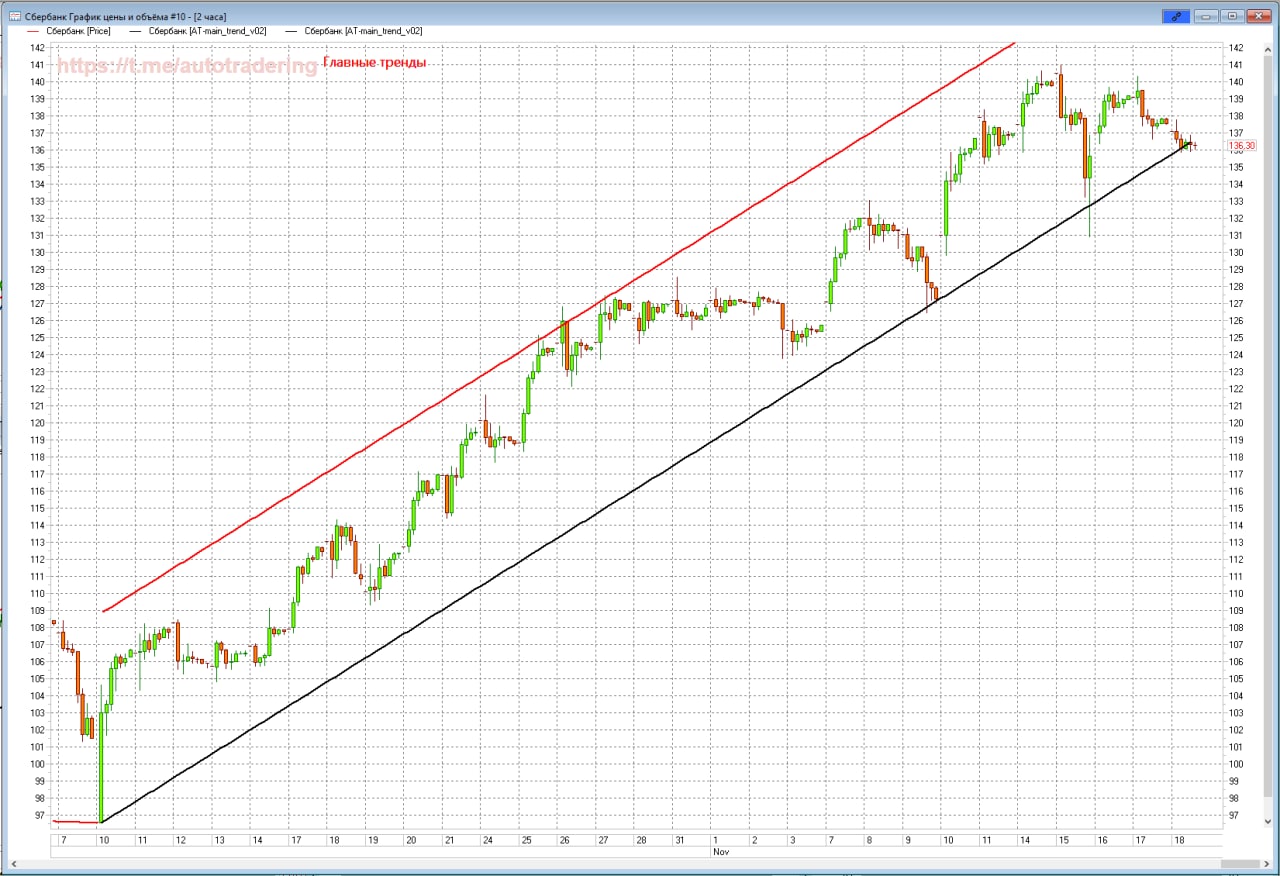Close the Сбербанк chart window
1280x876 pixels.
1257,16
